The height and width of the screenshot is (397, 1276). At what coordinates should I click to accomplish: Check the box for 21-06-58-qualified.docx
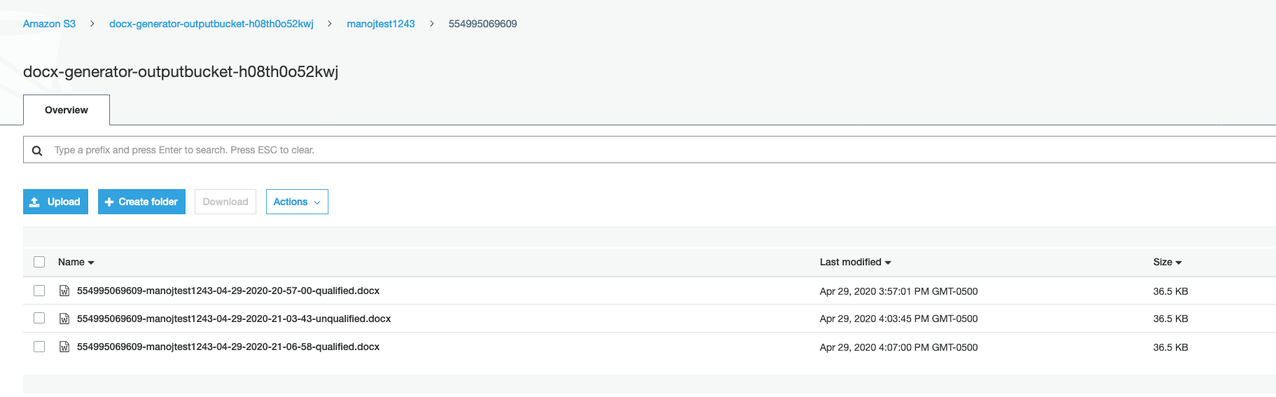pyautogui.click(x=39, y=347)
